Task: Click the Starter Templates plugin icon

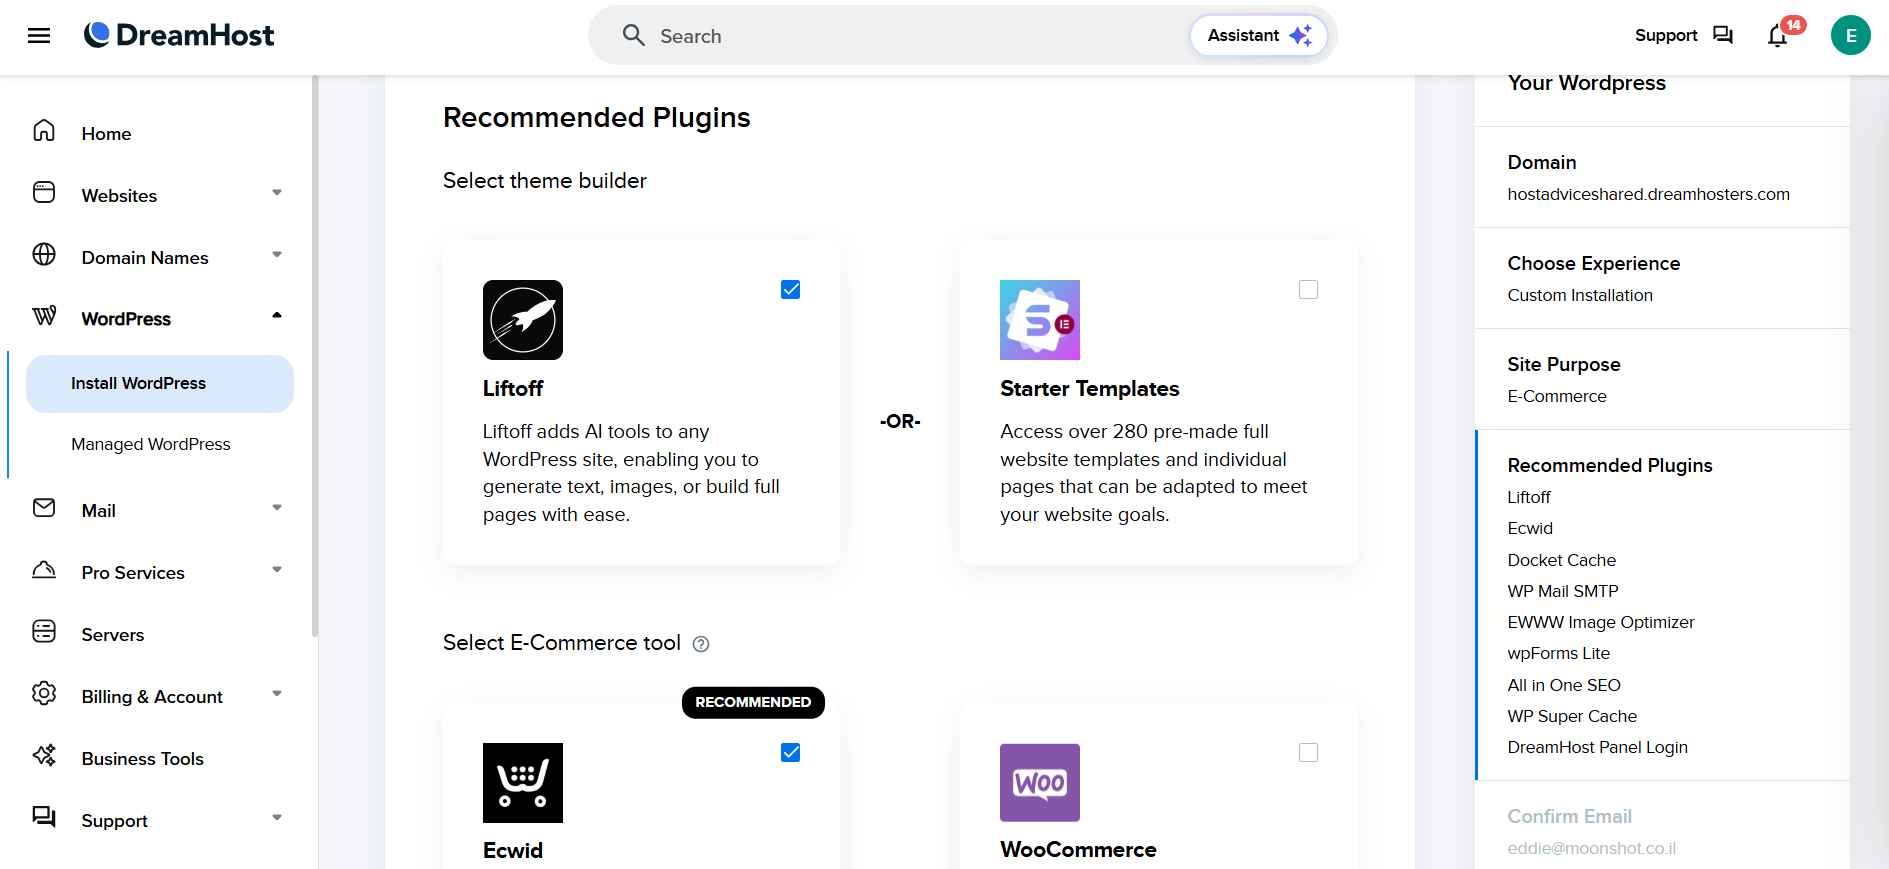Action: tap(1040, 320)
